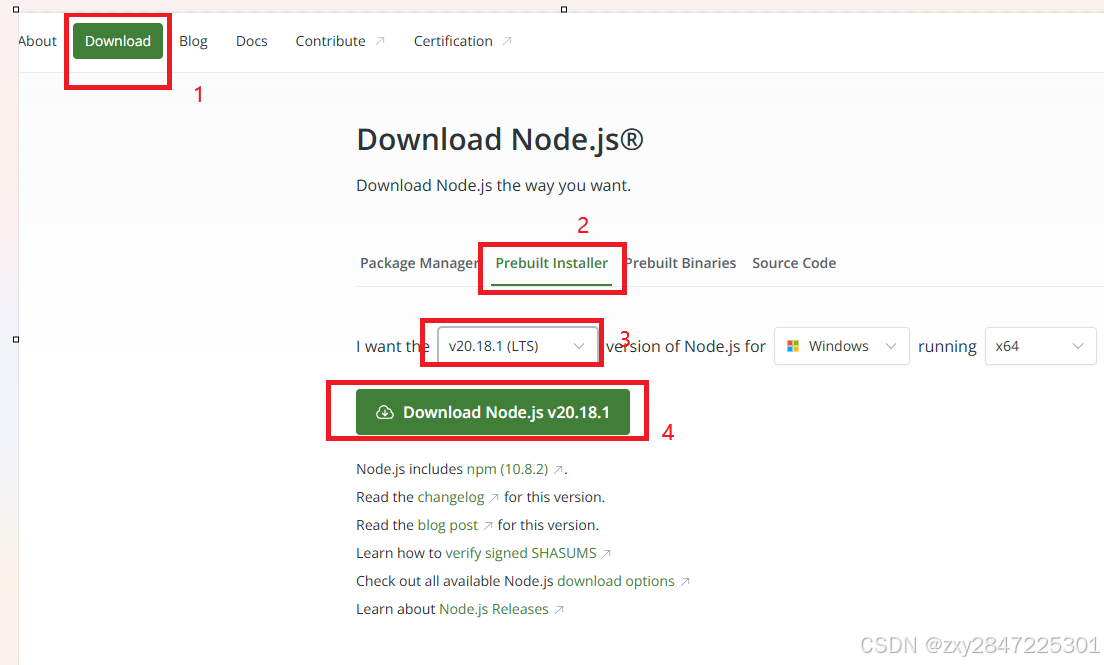Select the Prebuilt Installer tab
Screen dimensions: 1104x665
click(x=551, y=263)
